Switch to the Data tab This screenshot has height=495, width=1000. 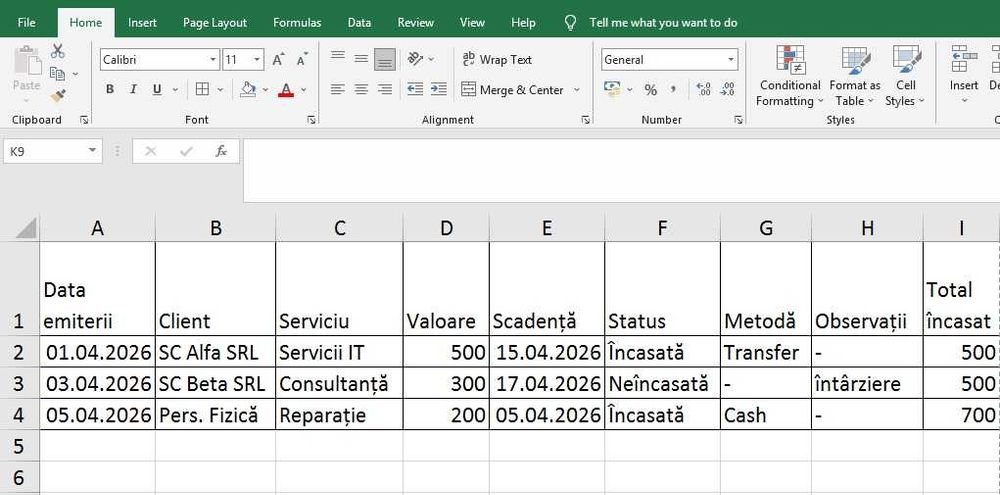359,22
